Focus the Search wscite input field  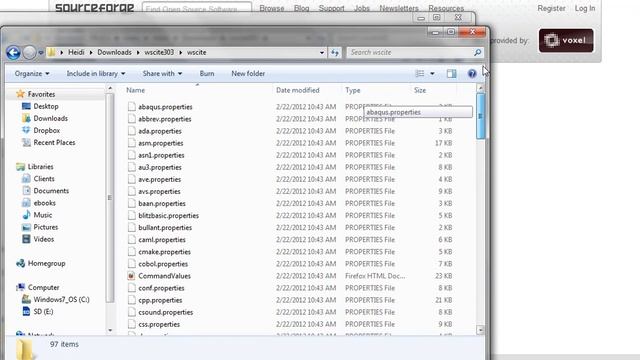pos(410,52)
